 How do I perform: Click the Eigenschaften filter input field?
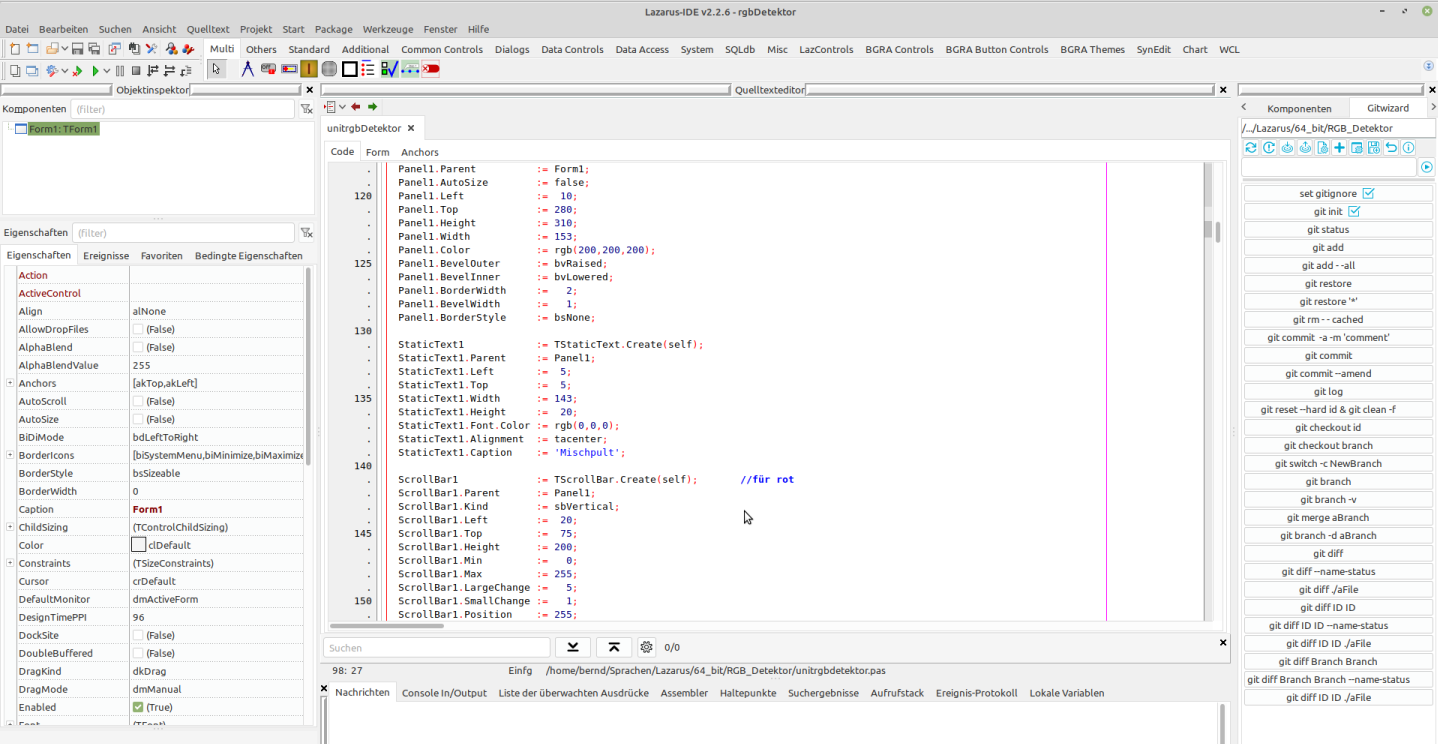coord(184,233)
